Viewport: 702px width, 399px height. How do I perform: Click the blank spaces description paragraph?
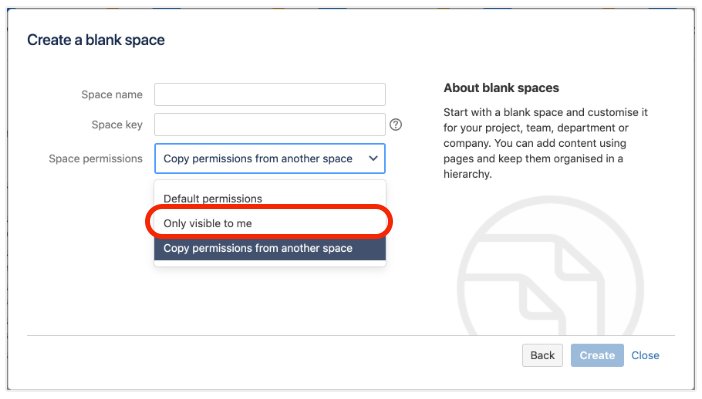click(545, 143)
